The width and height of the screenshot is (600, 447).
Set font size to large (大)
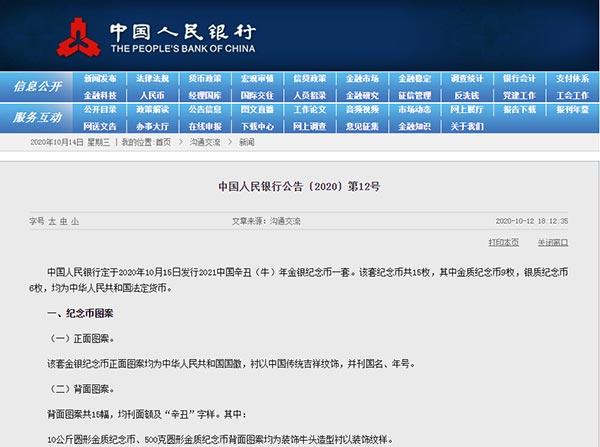click(52, 221)
